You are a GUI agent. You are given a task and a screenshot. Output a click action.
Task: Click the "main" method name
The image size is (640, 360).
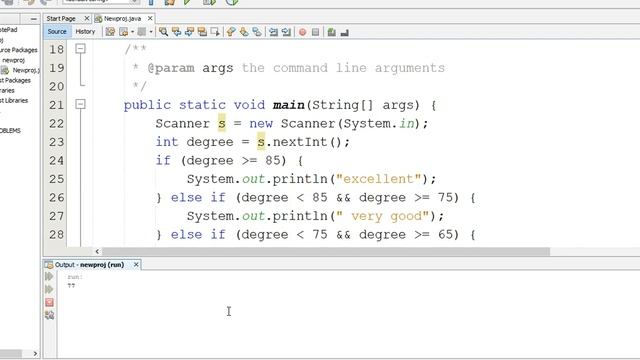click(x=289, y=105)
